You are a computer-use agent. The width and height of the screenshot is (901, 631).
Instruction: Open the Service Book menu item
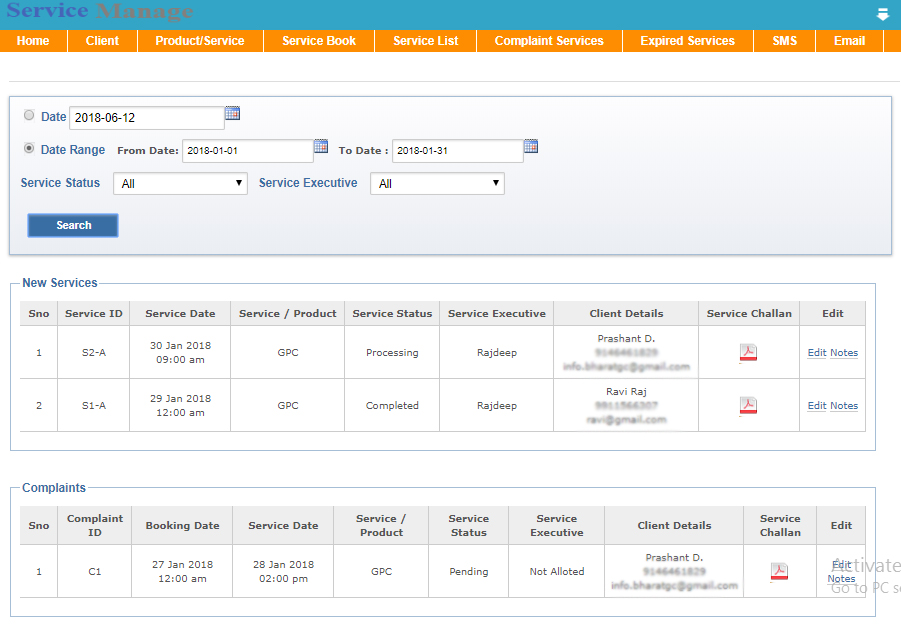click(319, 41)
